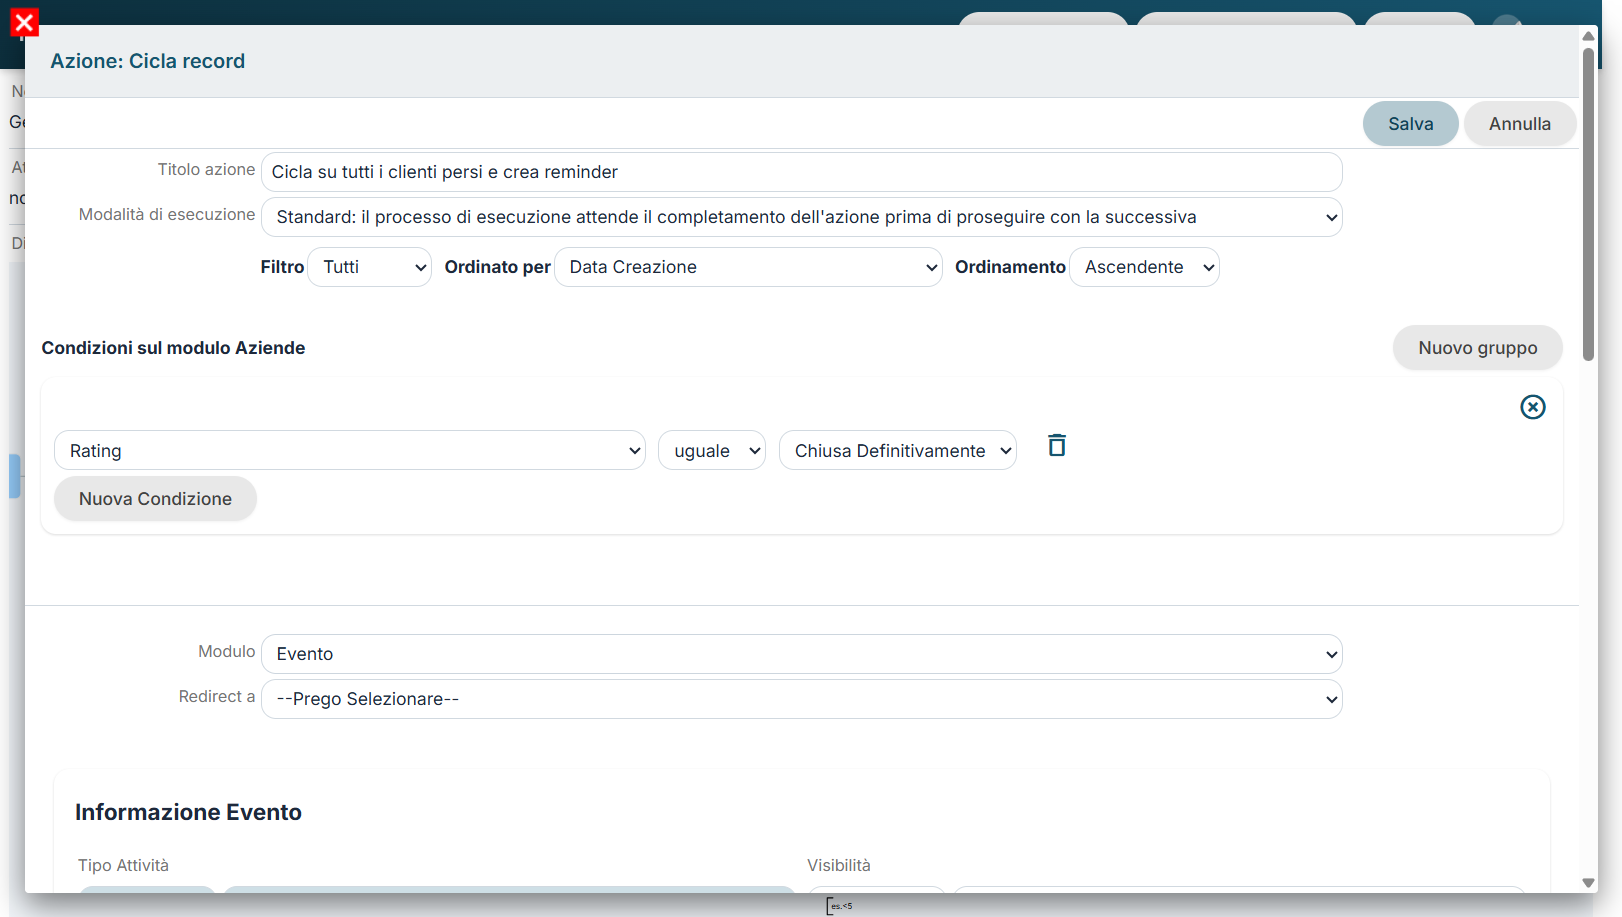Screen dimensions: 1622x917
Task: Click the scrollbar down arrow
Action: [x=1588, y=883]
